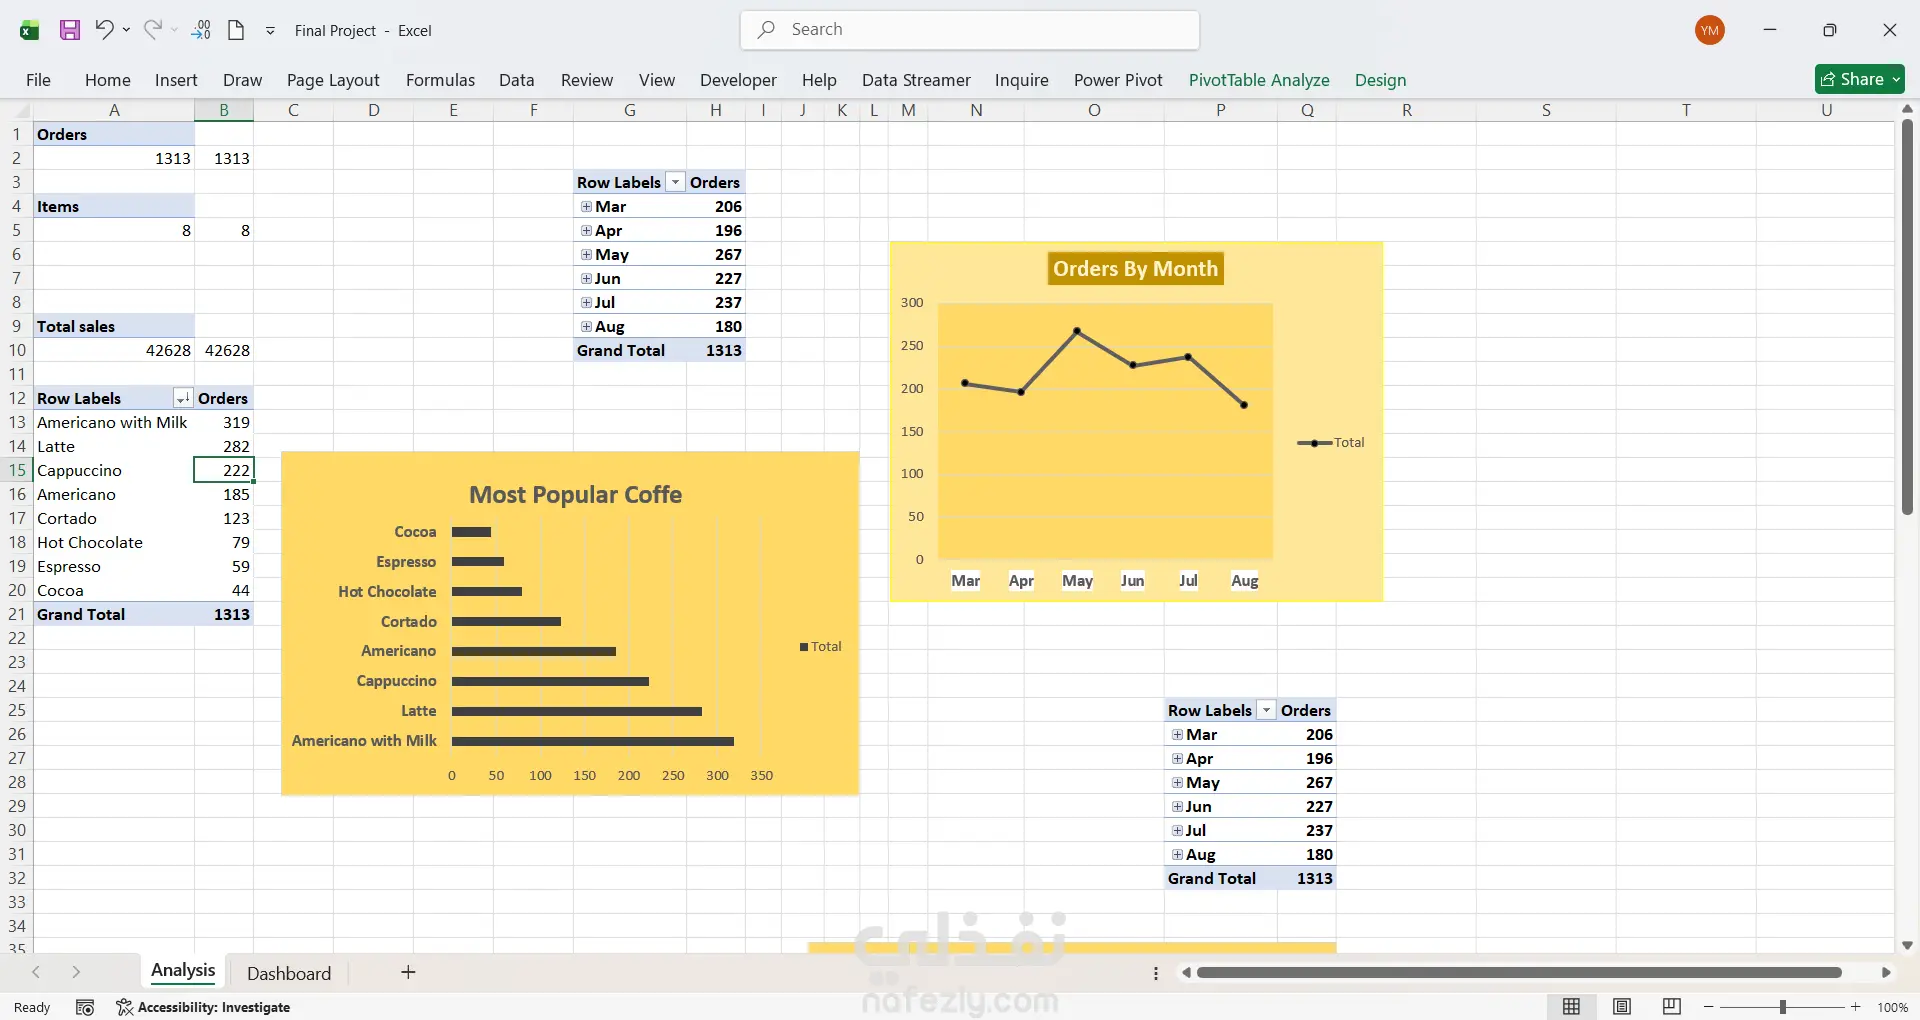Click the horizontal scrollbar right arrow
The height and width of the screenshot is (1020, 1920).
point(1886,972)
